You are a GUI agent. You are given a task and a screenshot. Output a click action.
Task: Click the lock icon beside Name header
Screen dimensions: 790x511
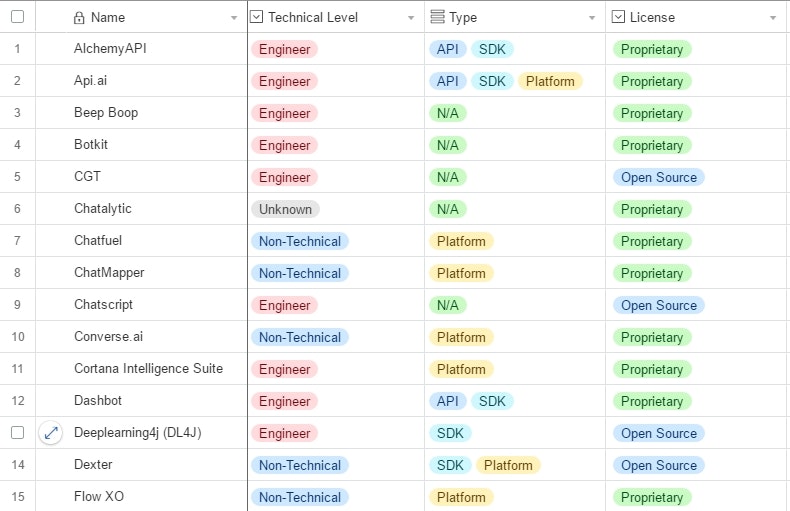click(80, 17)
